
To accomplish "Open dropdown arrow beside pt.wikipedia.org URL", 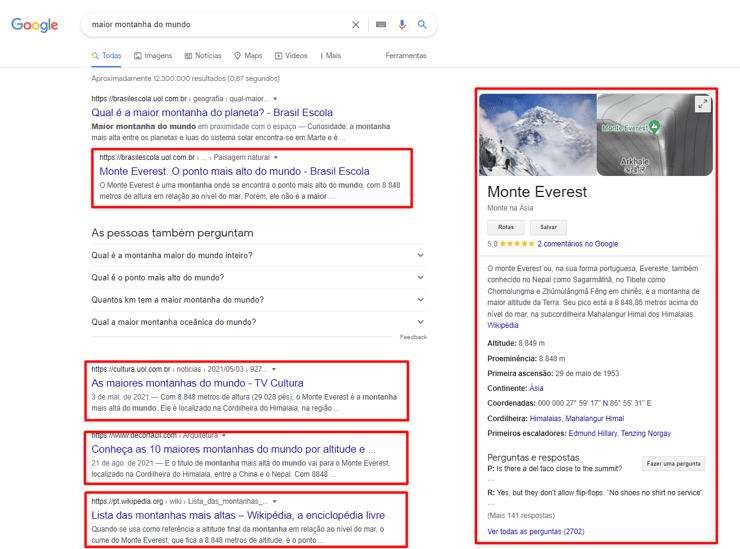I will coord(274,501).
